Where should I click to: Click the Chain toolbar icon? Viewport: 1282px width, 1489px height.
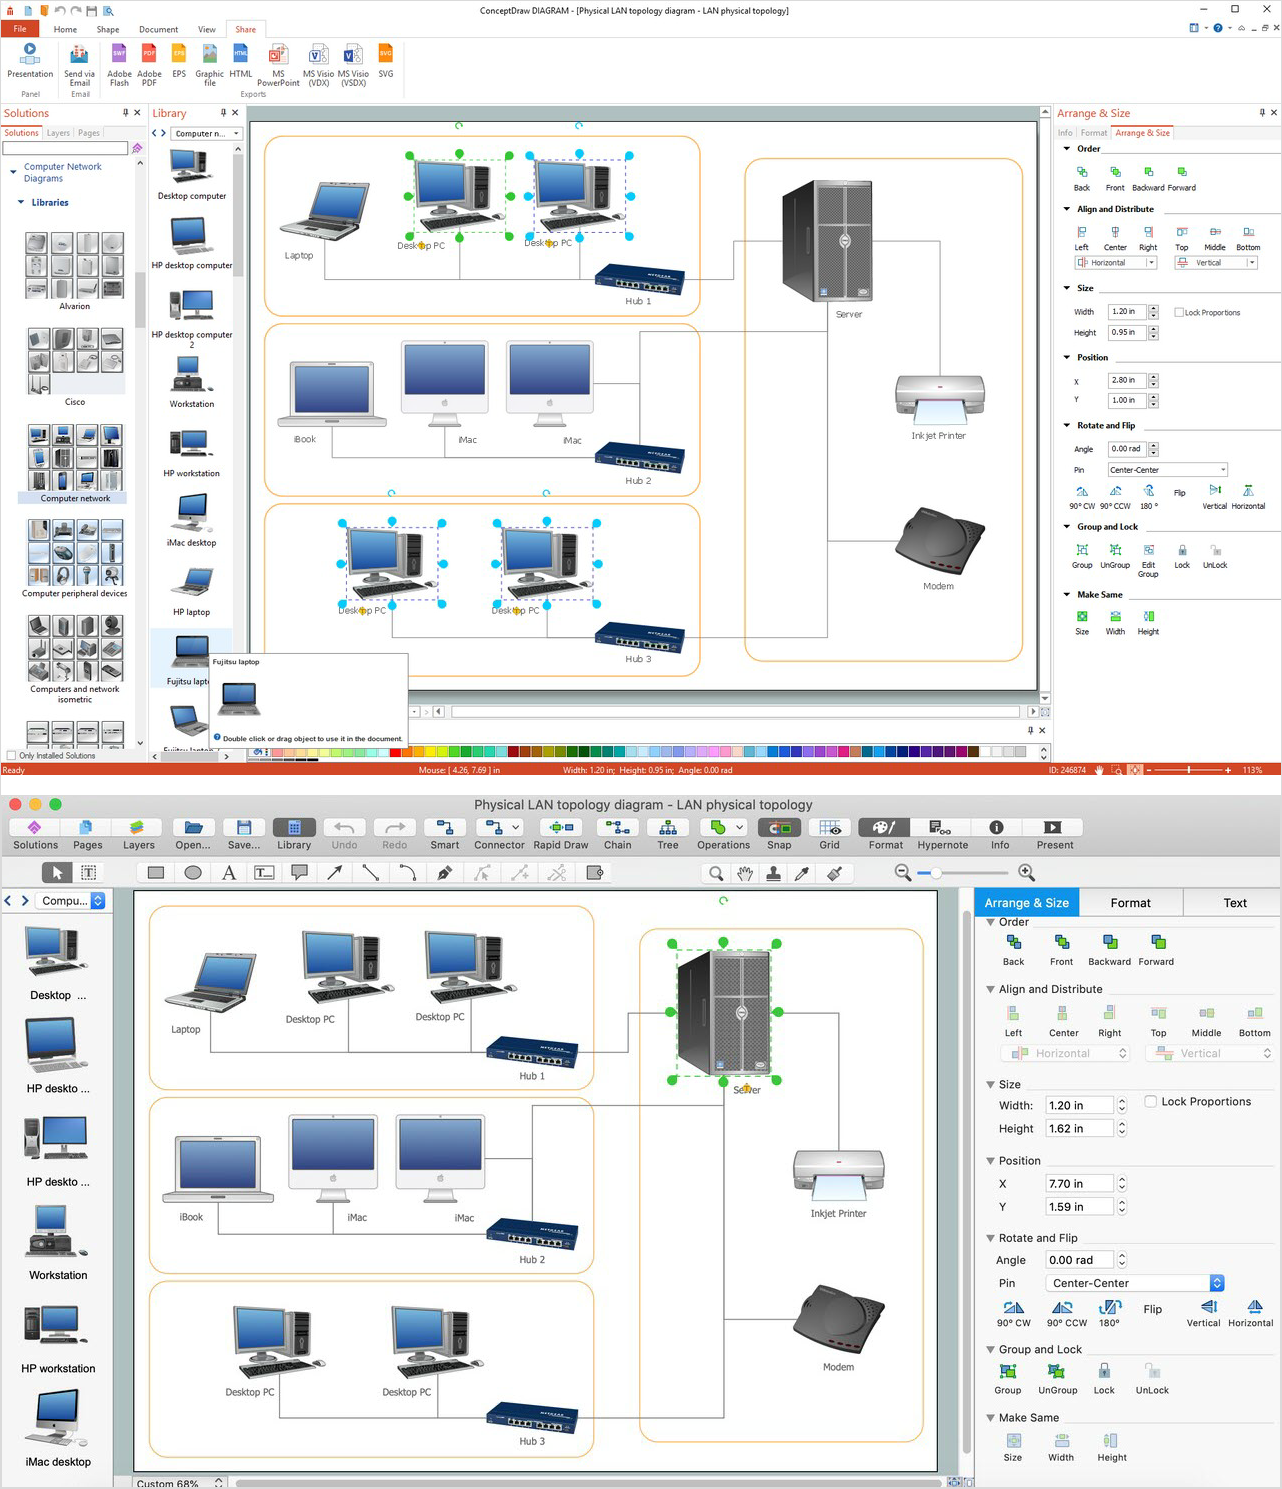tap(617, 828)
